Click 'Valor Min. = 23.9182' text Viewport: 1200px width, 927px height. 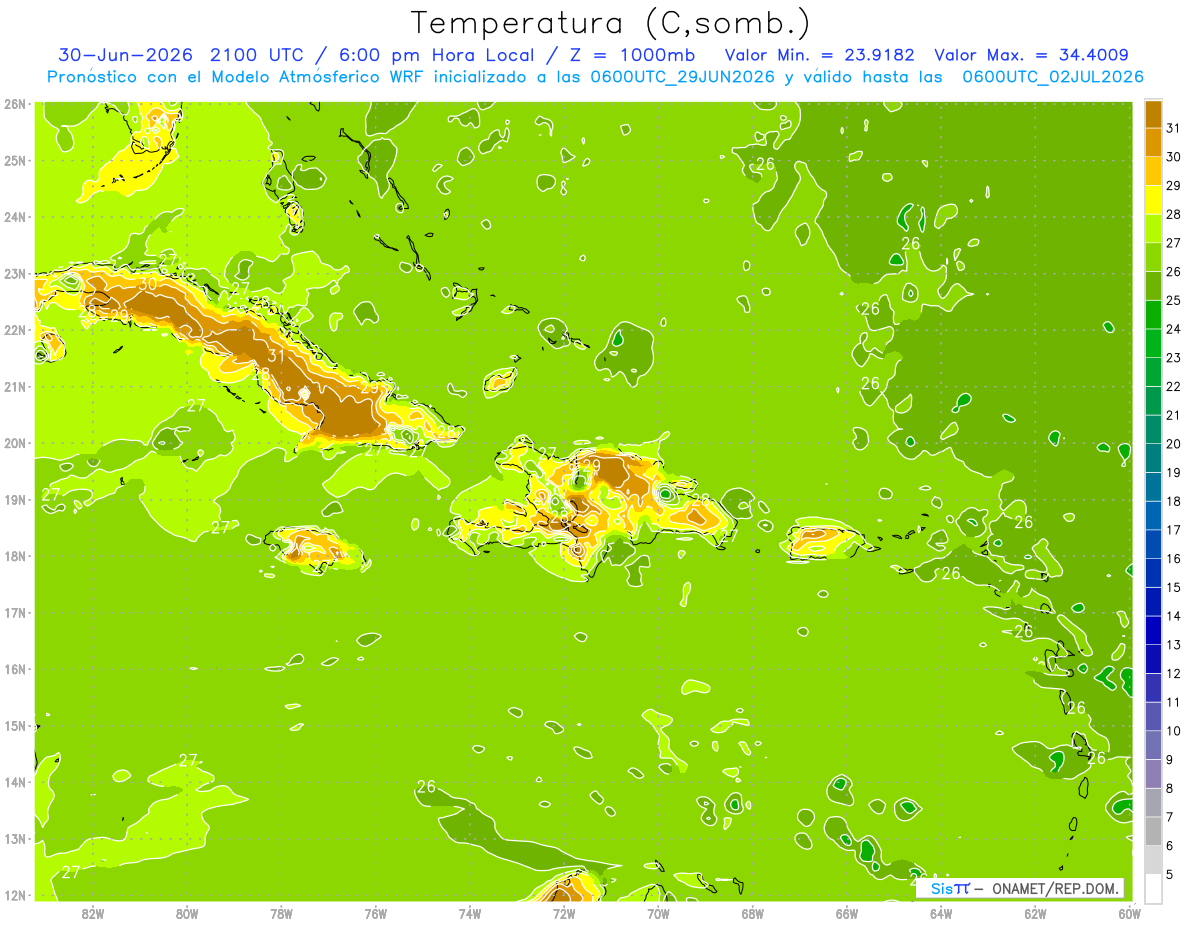click(x=820, y=55)
